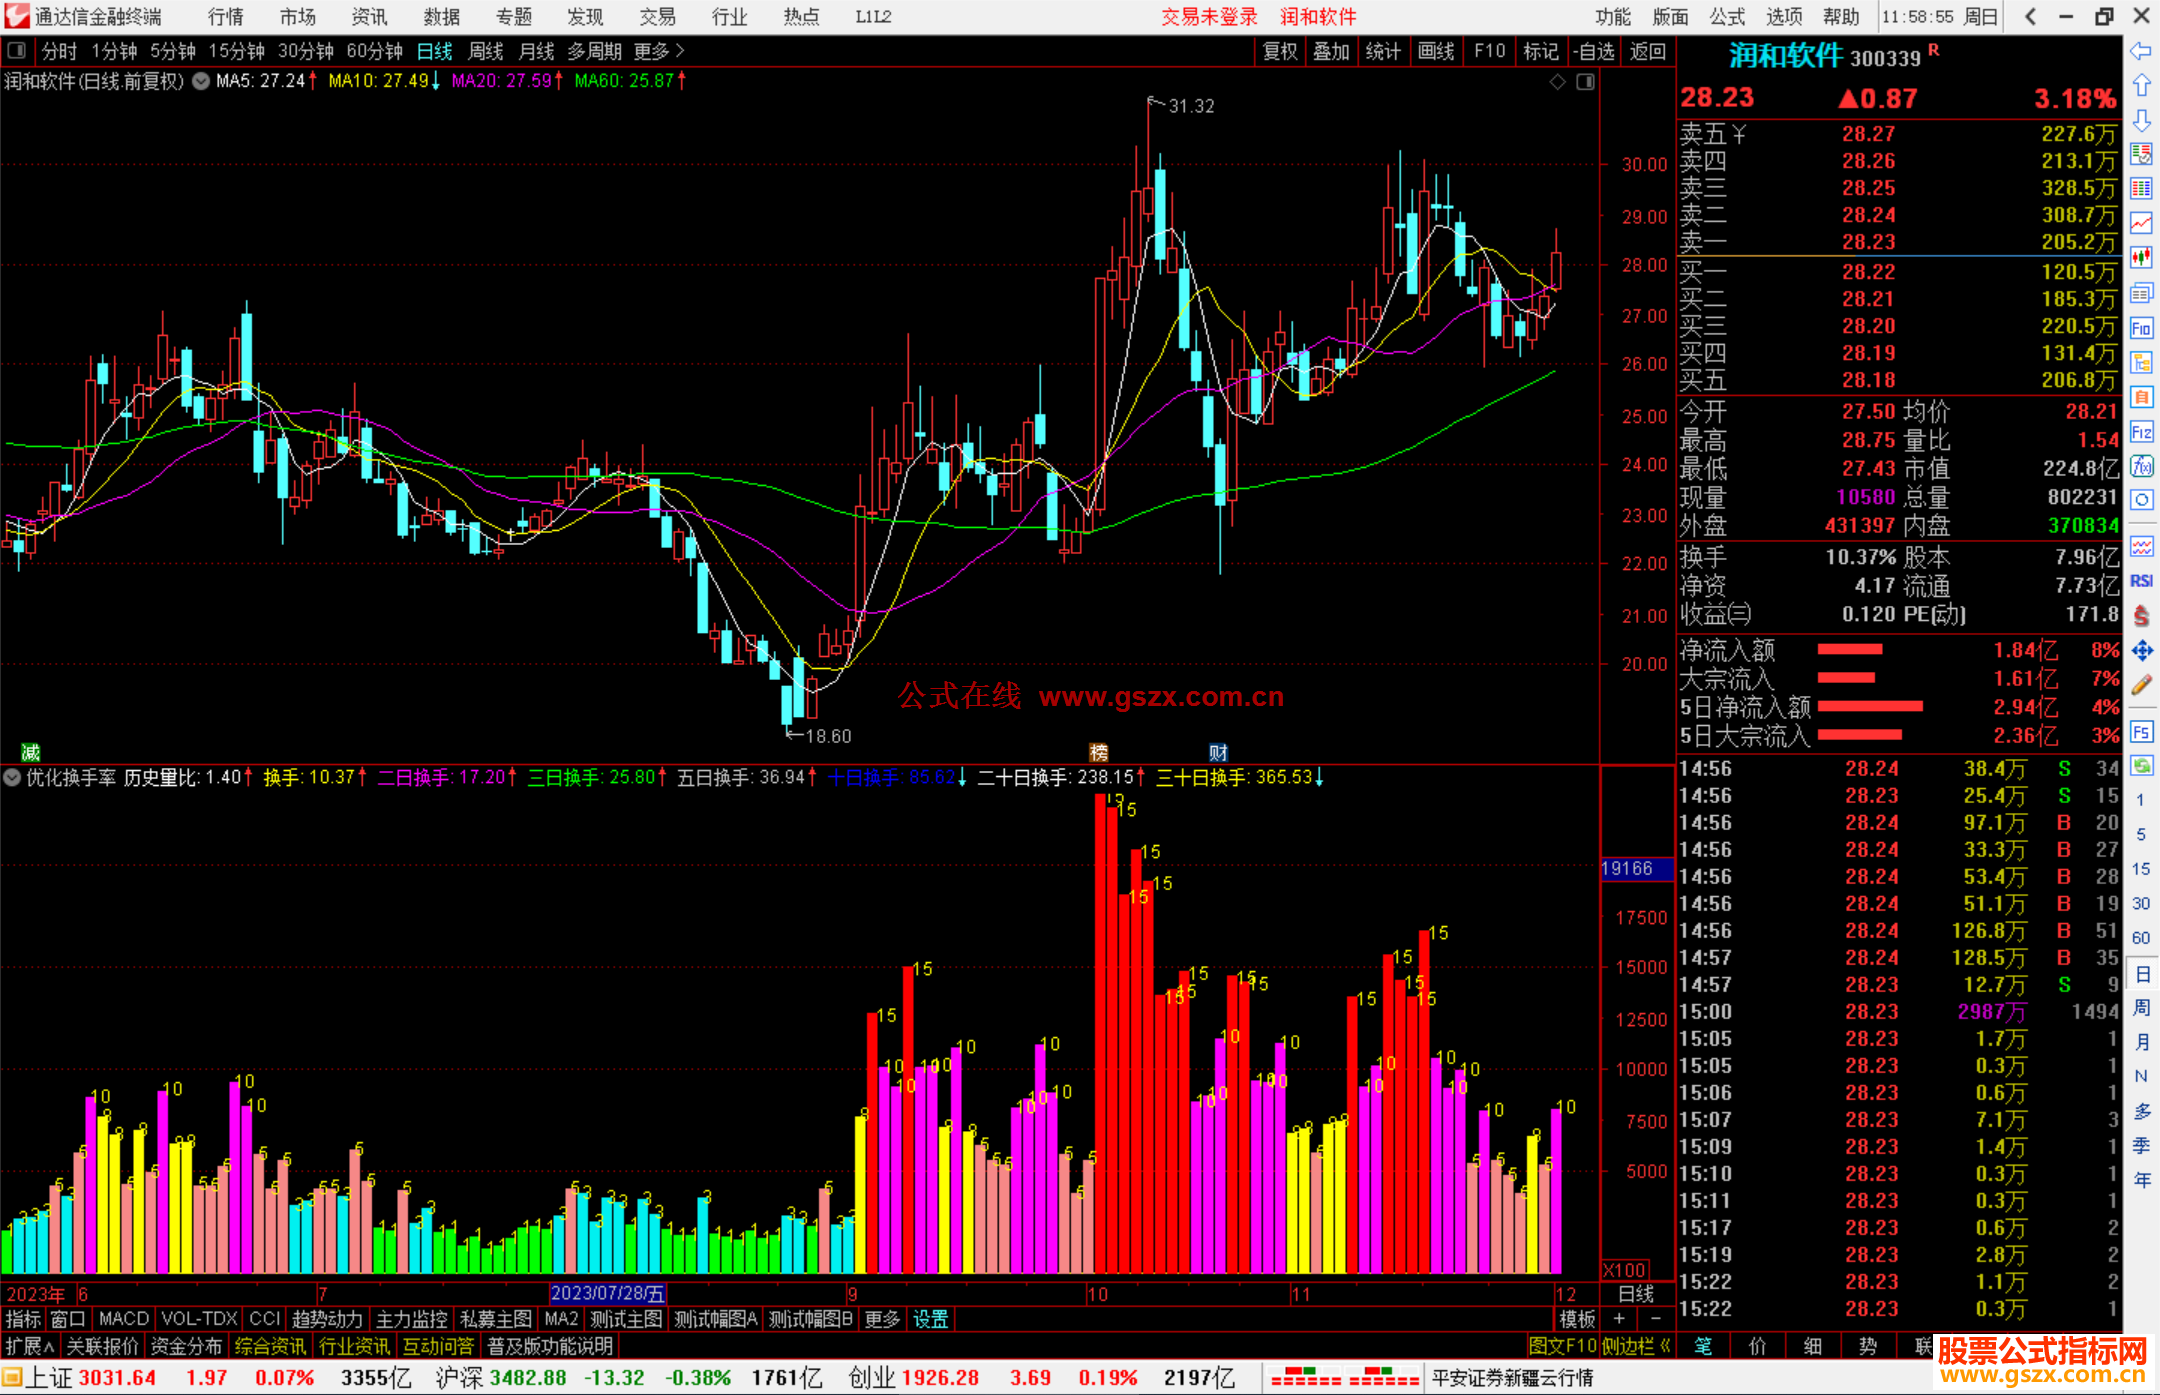Select MACD in the indicator bar
This screenshot has width=2160, height=1395.
(123, 1319)
